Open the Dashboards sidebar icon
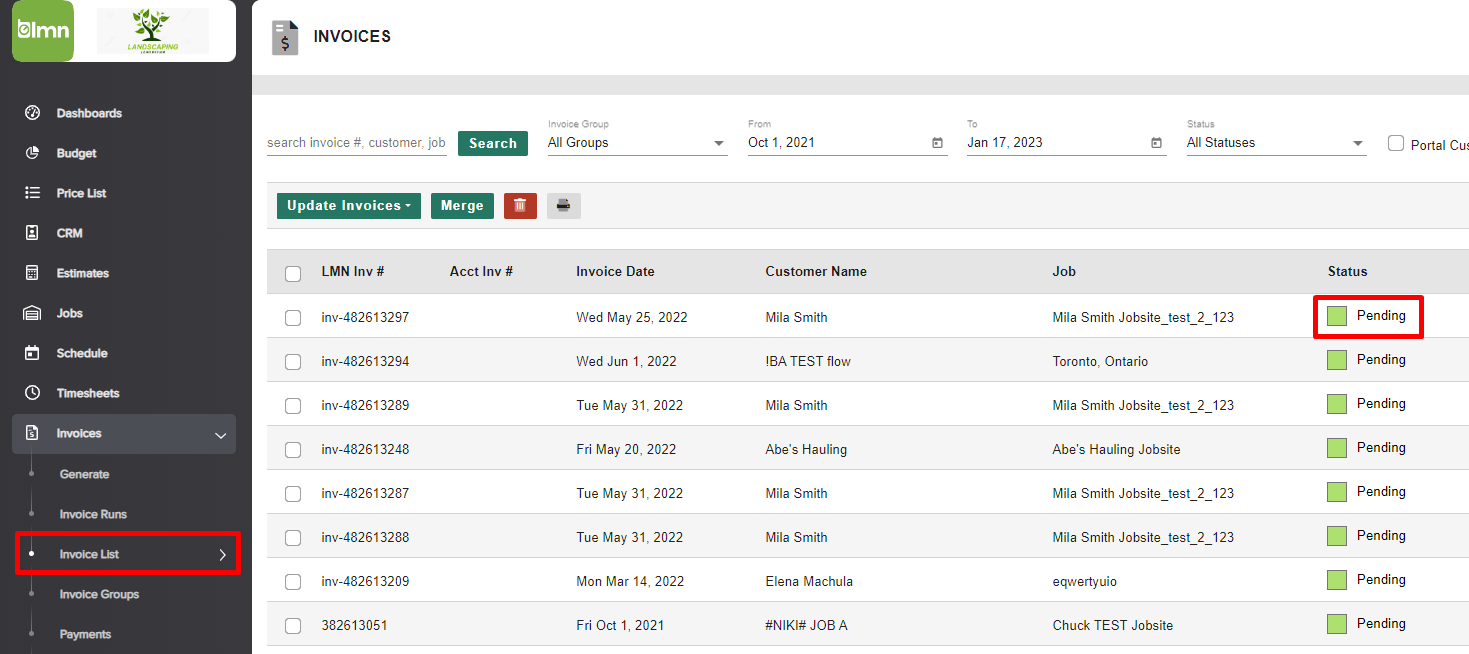The height and width of the screenshot is (654, 1469). coord(29,112)
